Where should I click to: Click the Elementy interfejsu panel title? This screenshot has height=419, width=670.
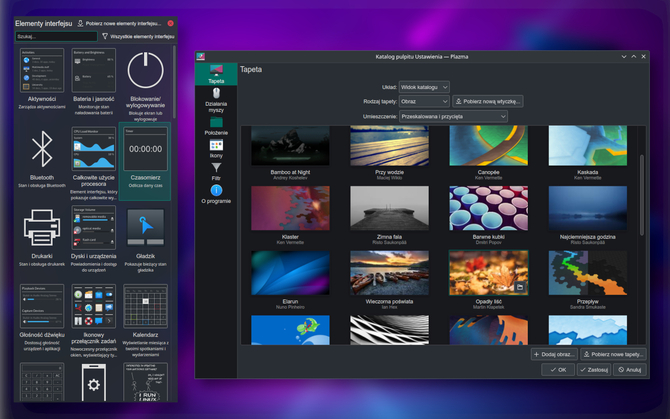tap(44, 23)
